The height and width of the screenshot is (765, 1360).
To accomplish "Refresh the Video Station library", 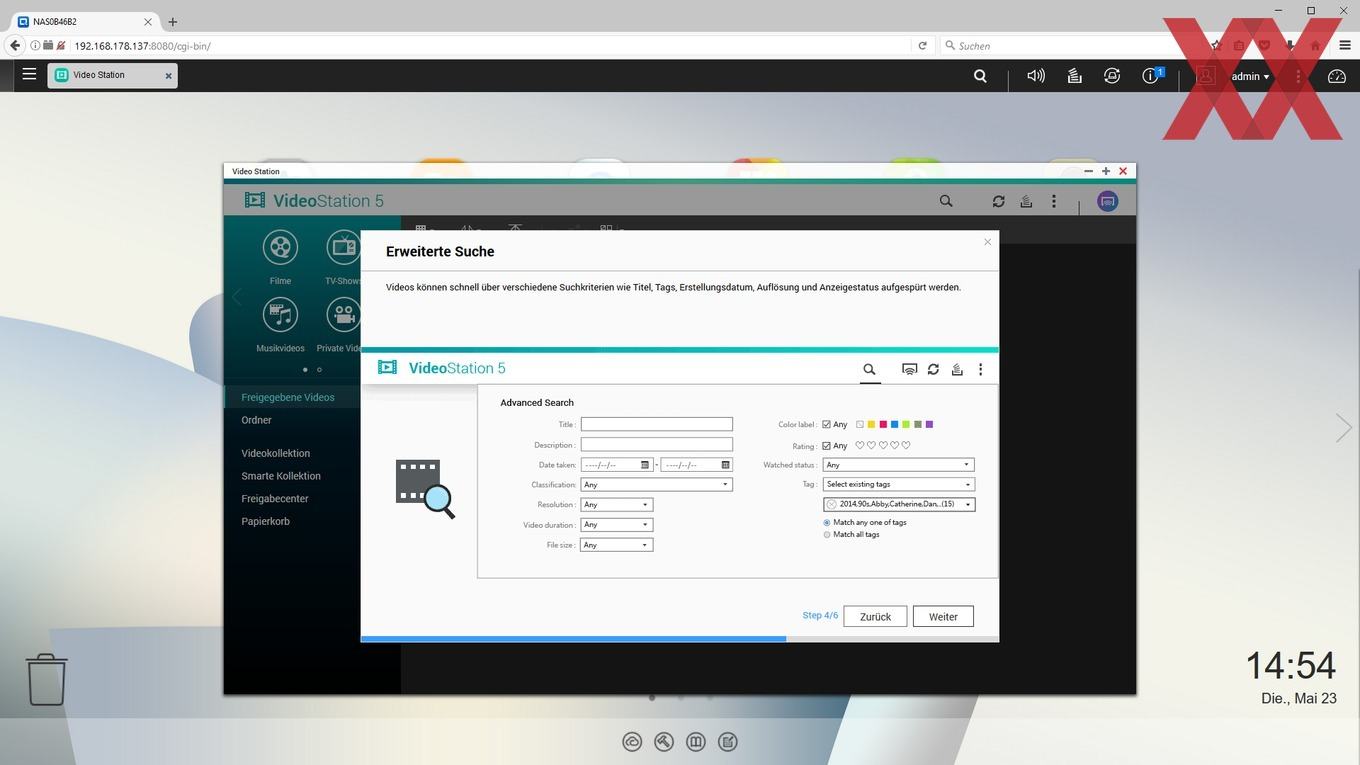I will point(998,201).
